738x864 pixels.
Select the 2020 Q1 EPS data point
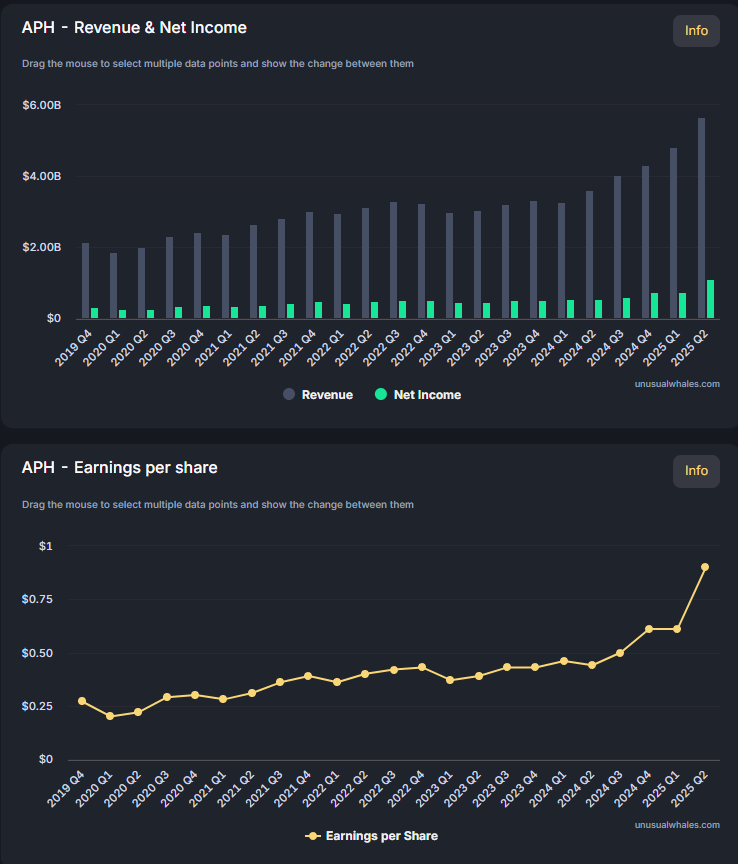pos(110,716)
